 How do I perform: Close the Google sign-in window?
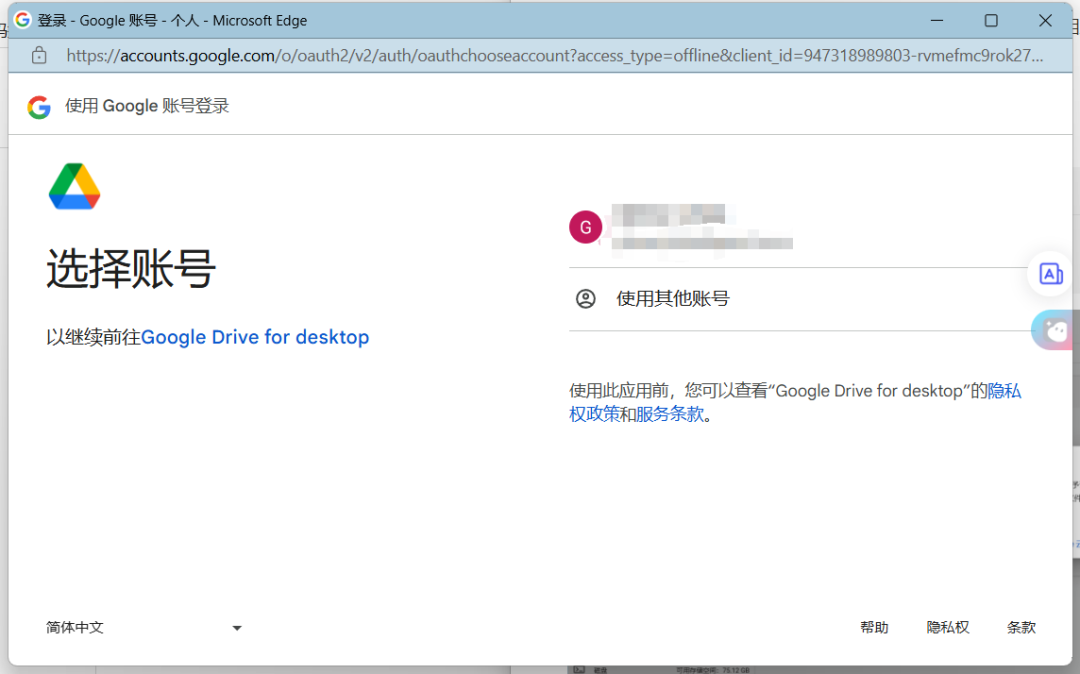click(x=1045, y=21)
